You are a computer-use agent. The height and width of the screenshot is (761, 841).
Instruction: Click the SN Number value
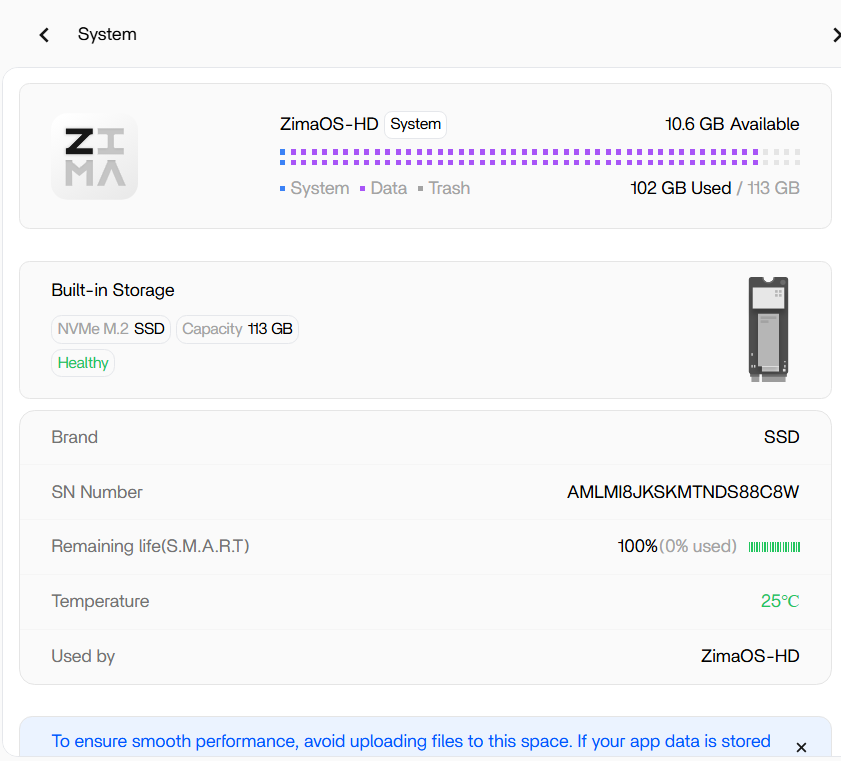683,492
